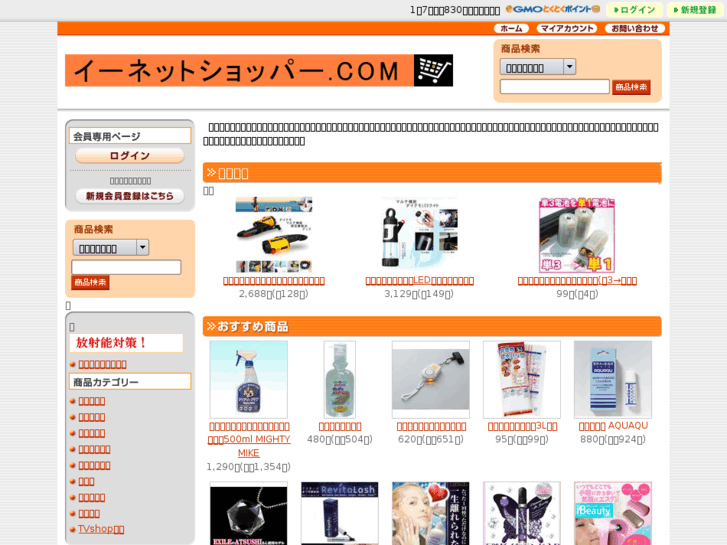The height and width of the screenshot is (545, 727).
Task: Open the product link priced 480
Action: tap(340, 426)
